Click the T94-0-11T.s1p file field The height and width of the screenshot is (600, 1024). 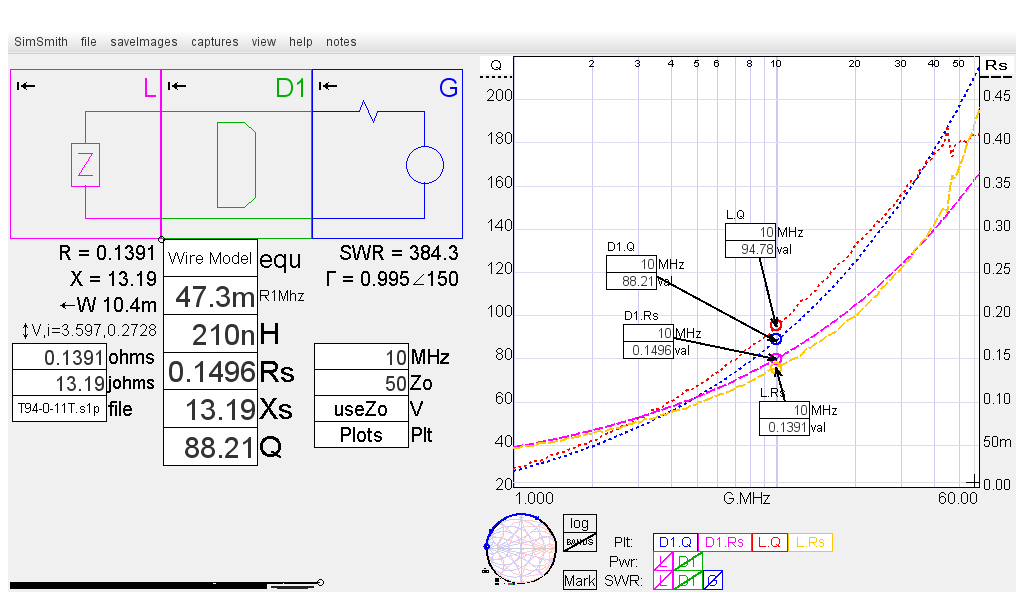59,409
